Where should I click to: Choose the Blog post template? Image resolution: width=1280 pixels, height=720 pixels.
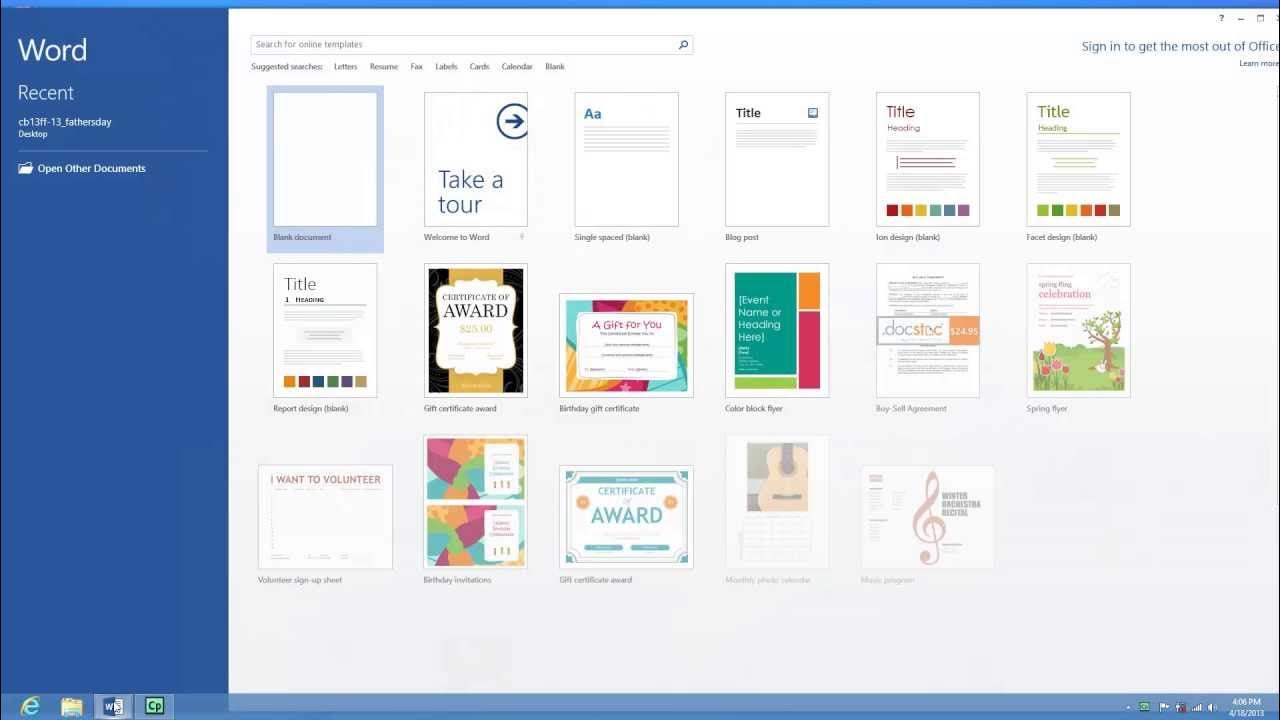point(777,167)
